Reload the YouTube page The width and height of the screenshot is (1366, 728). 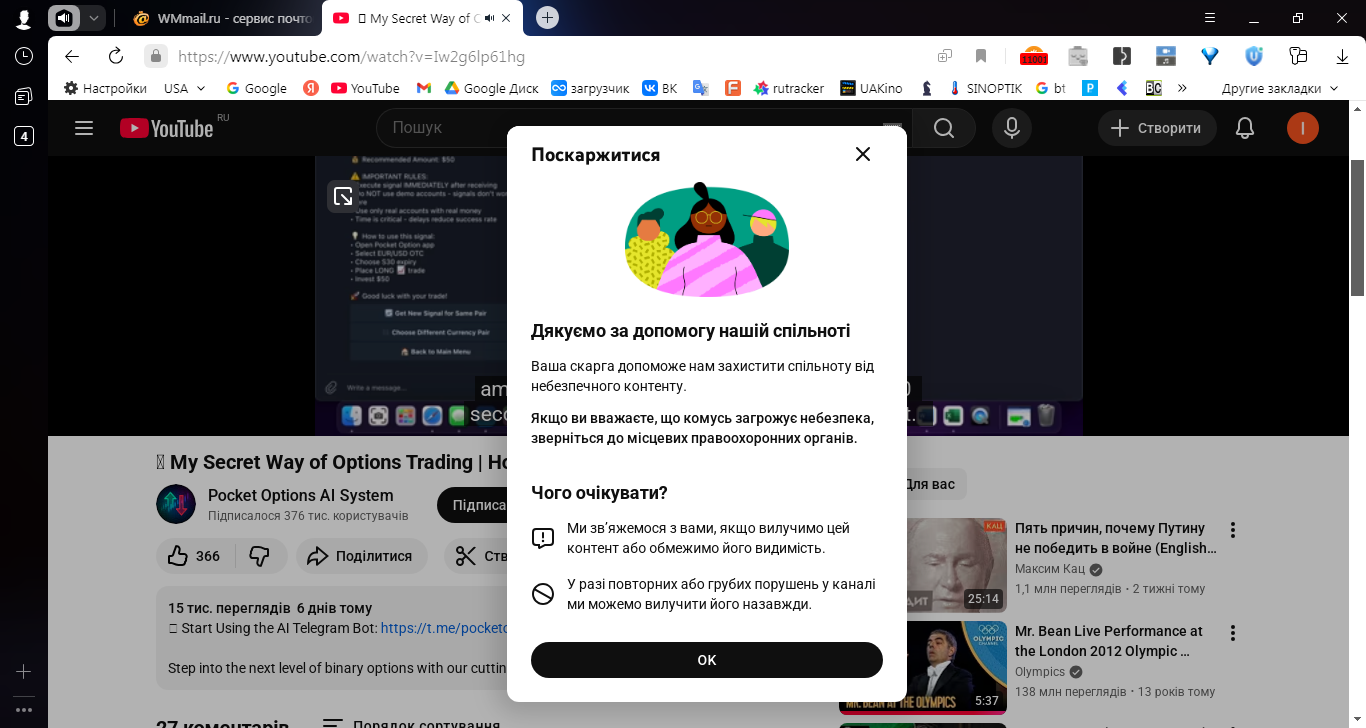(x=116, y=56)
